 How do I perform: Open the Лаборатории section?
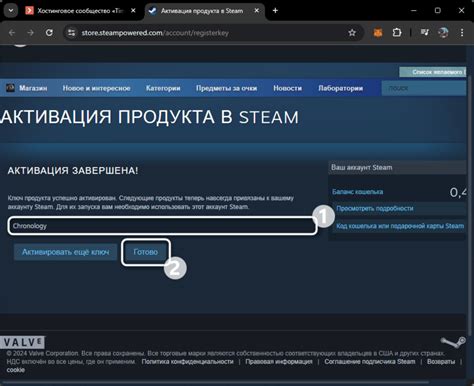(x=340, y=88)
